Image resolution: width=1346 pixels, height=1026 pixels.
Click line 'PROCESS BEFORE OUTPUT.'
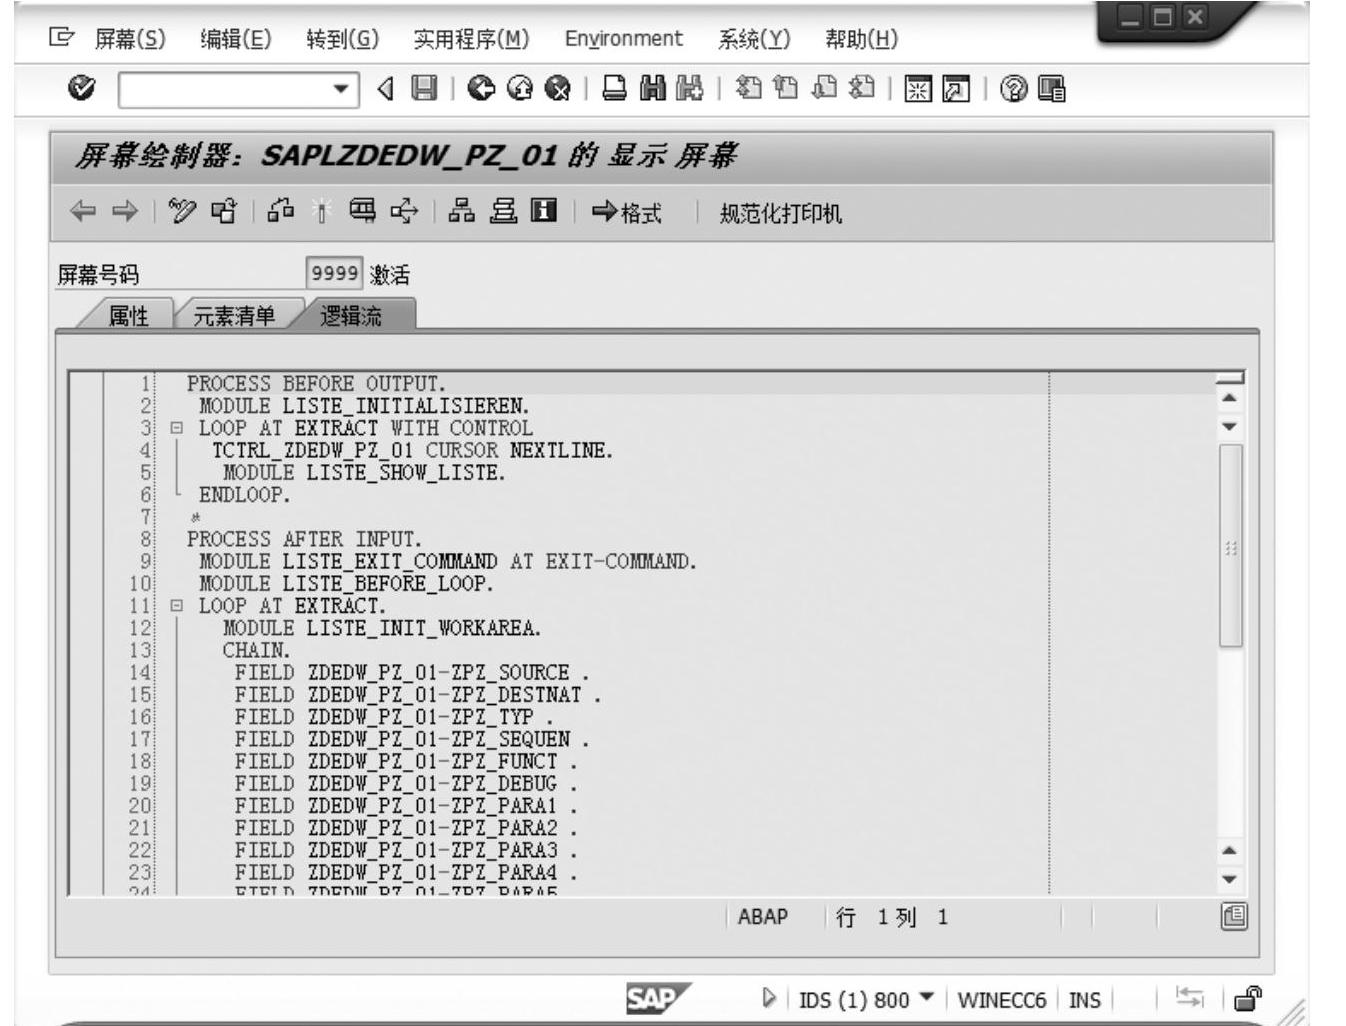(316, 384)
